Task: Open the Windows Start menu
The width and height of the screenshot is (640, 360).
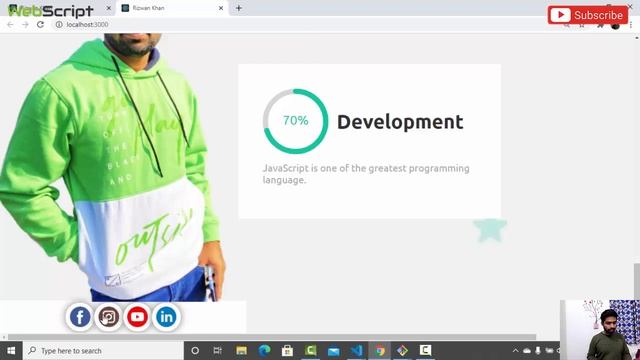Action: pos(11,351)
